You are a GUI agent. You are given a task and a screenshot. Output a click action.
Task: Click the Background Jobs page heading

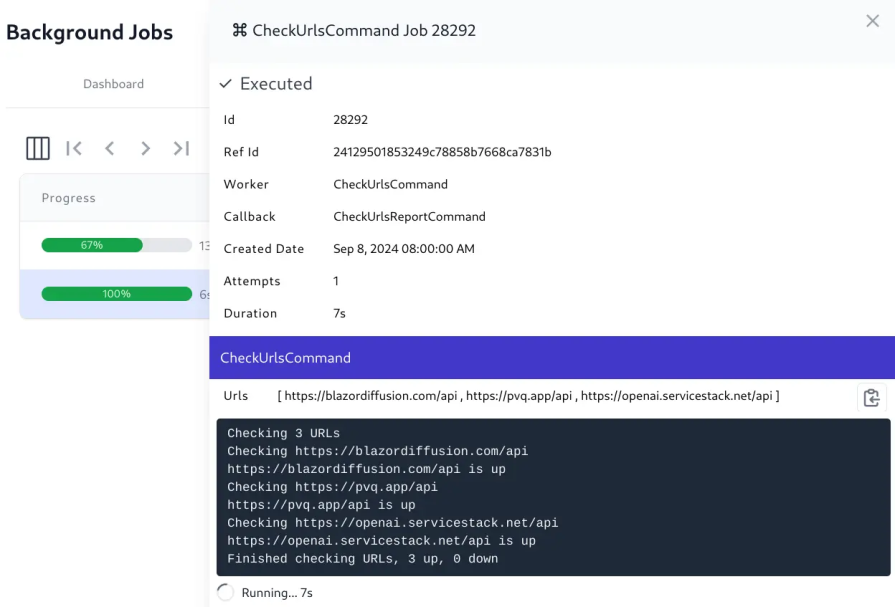coord(90,32)
